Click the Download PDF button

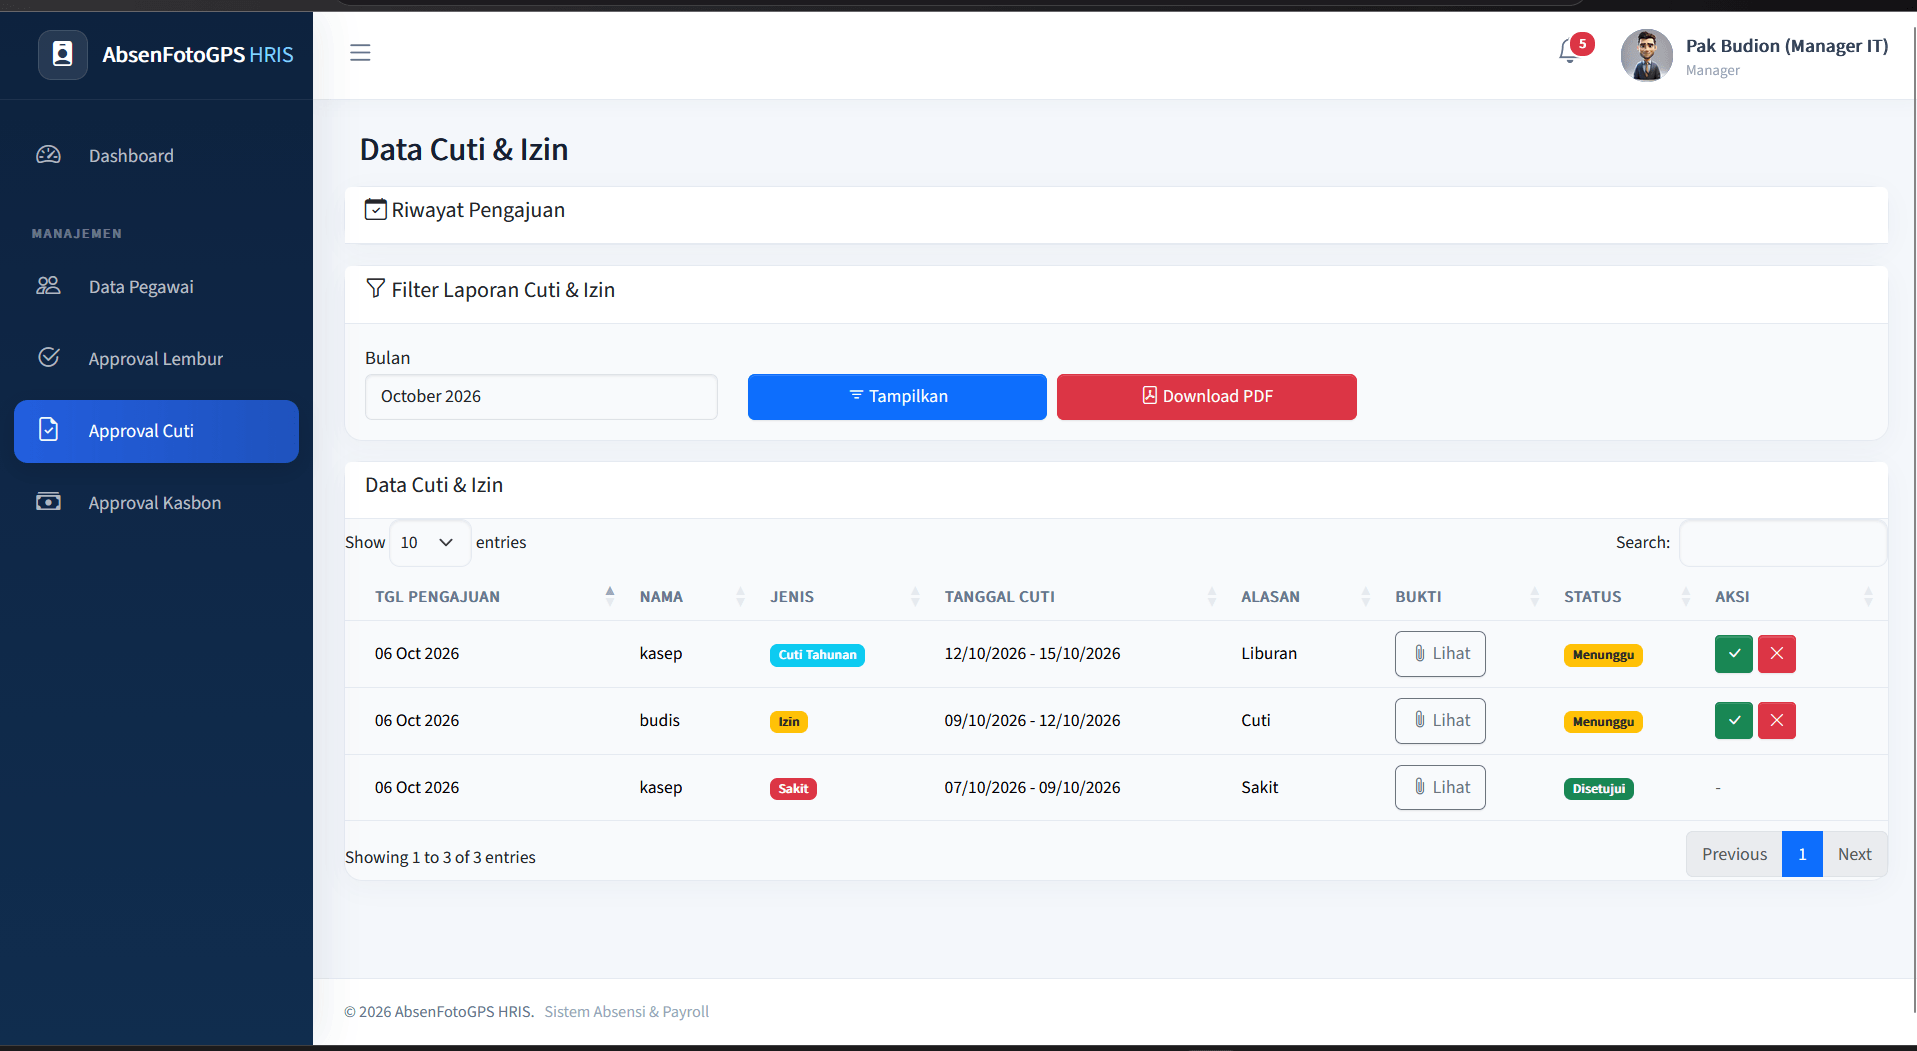[1207, 397]
